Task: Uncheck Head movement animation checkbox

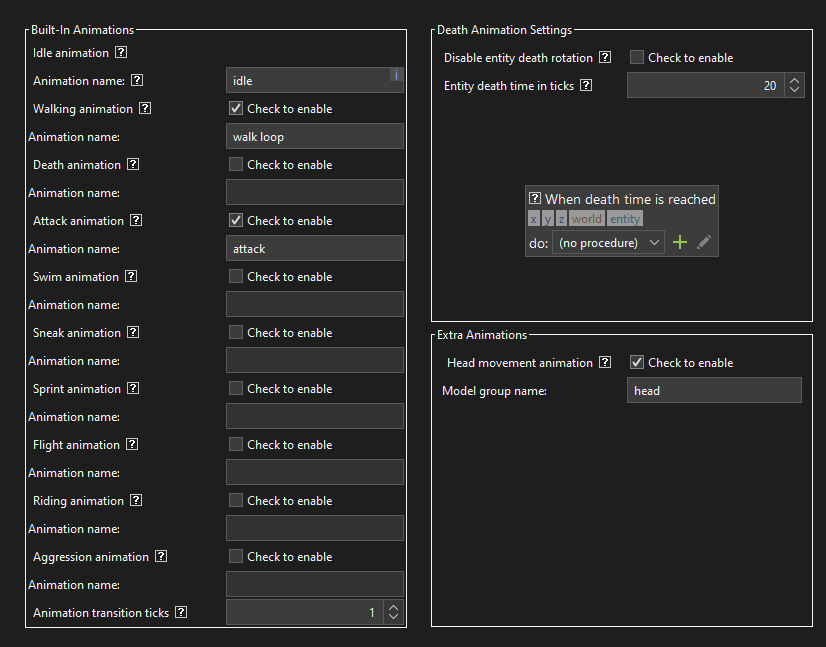Action: 637,362
